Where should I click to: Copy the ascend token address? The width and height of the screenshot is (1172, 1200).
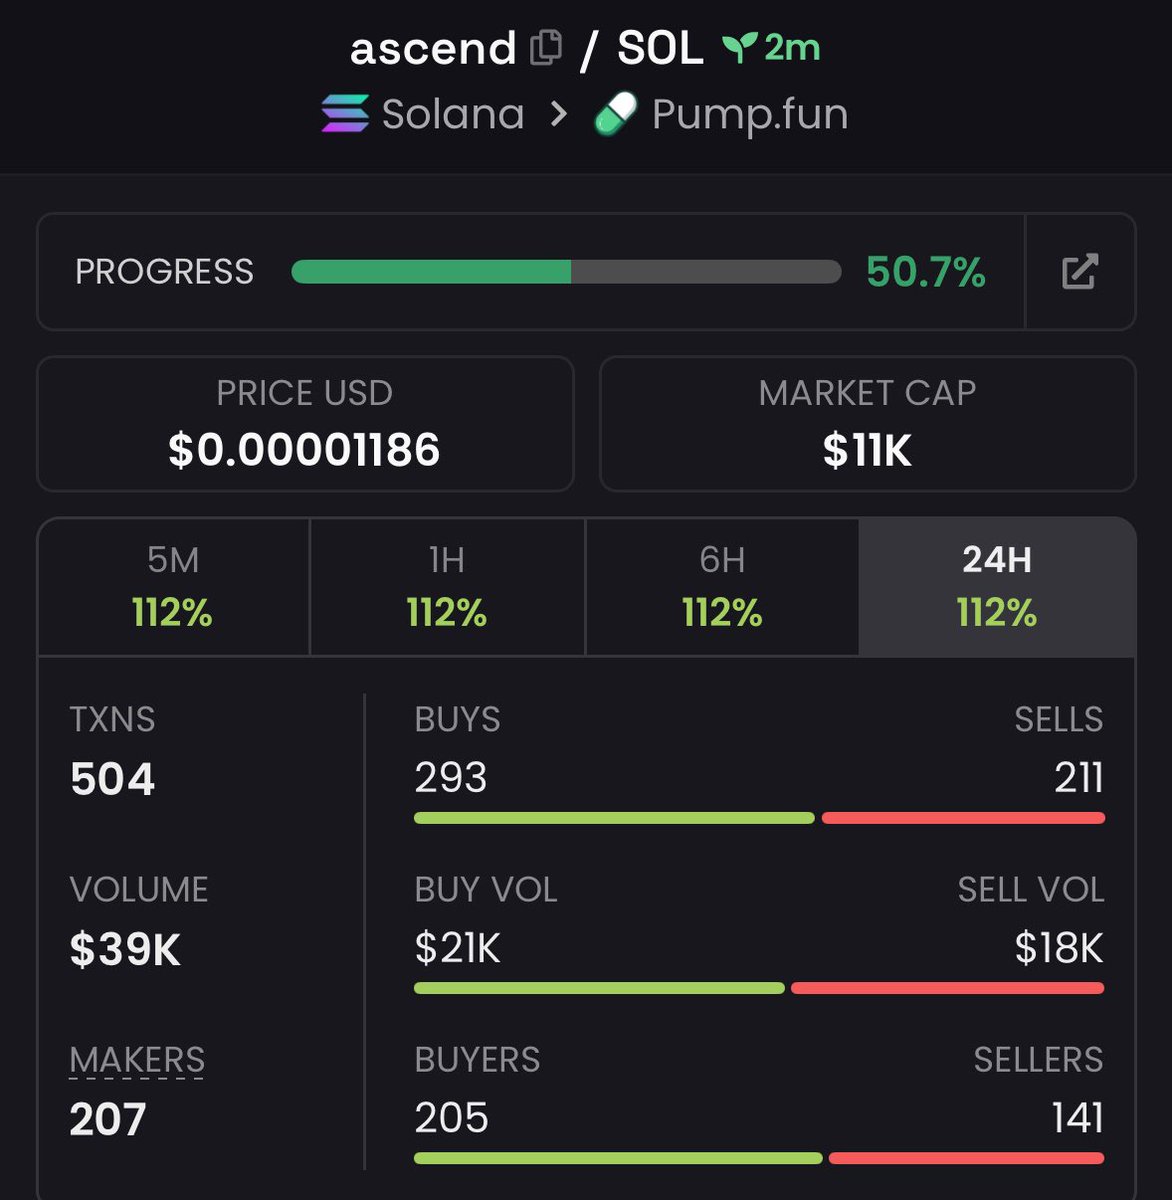pyautogui.click(x=545, y=47)
